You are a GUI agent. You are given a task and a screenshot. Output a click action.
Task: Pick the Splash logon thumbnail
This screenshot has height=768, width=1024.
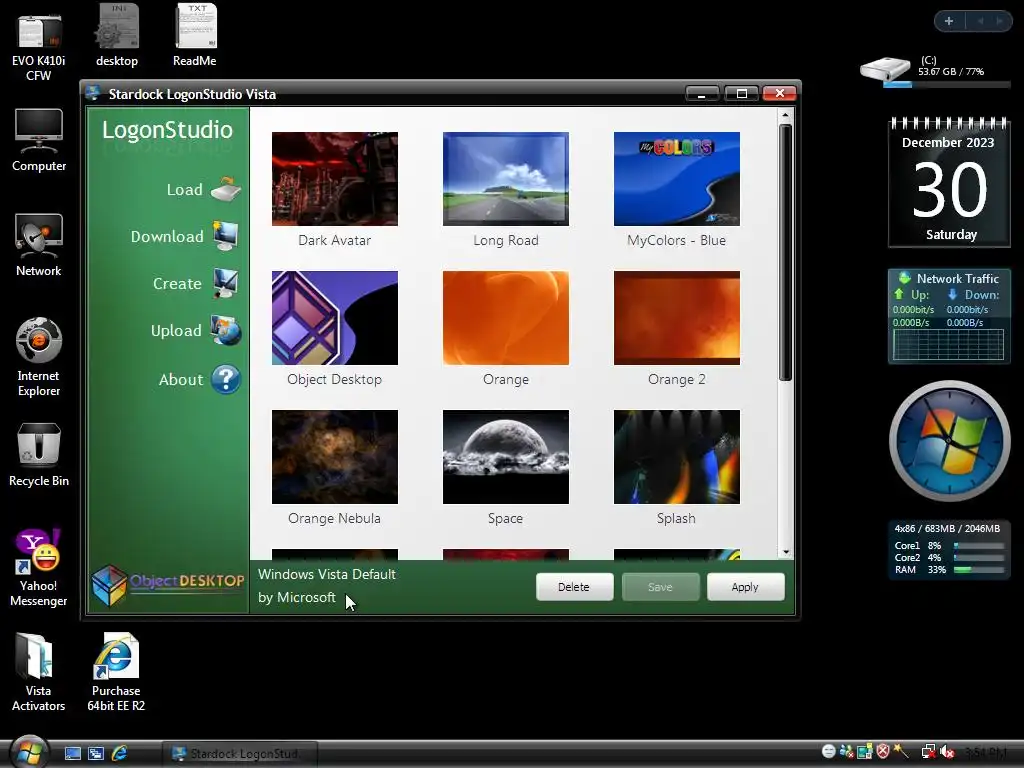677,457
